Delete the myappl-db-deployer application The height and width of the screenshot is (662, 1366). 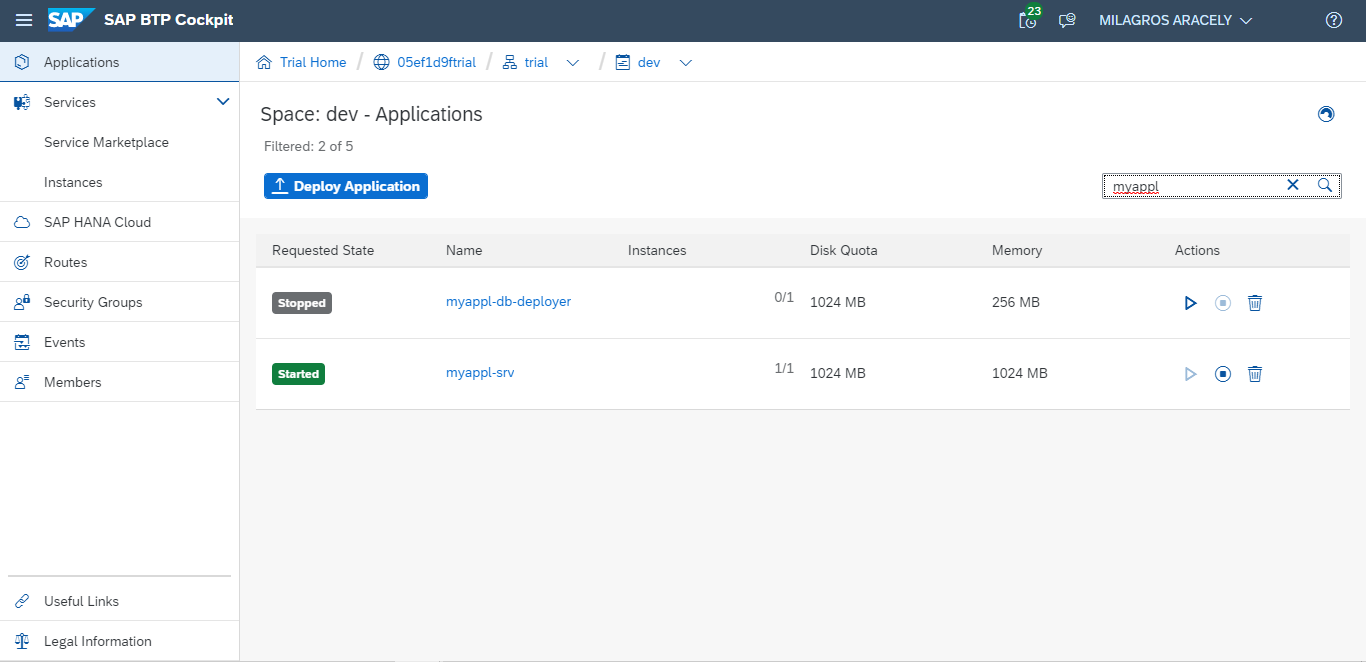point(1255,303)
